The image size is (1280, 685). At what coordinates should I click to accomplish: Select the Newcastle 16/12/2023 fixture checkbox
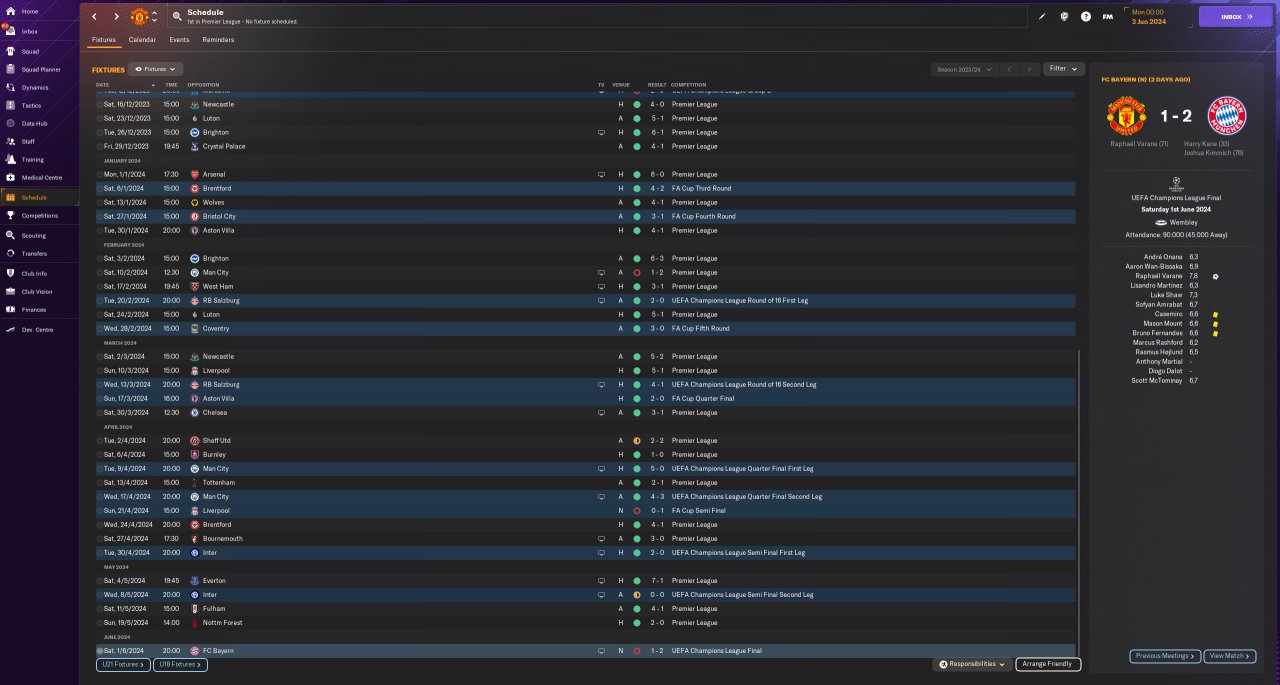(x=100, y=104)
